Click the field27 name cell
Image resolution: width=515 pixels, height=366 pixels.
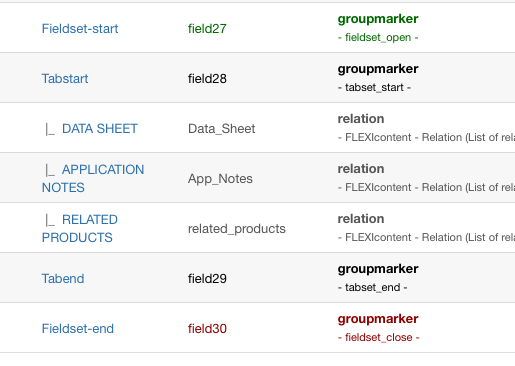point(207,29)
